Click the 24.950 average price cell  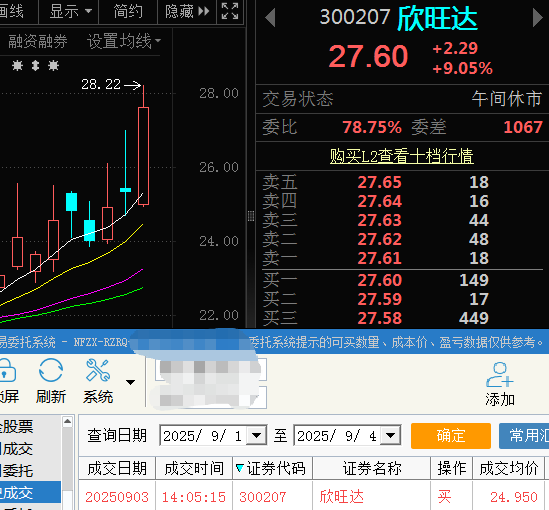(x=514, y=497)
